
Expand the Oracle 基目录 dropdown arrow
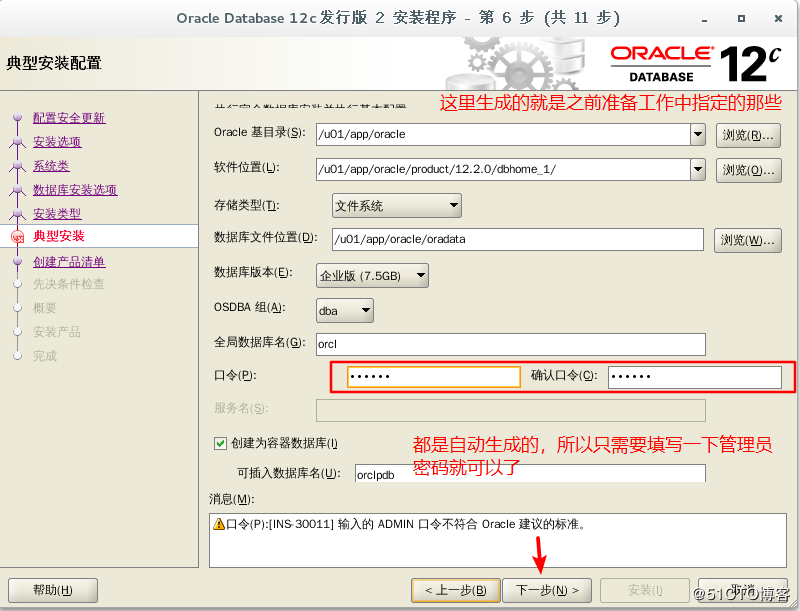pos(698,135)
